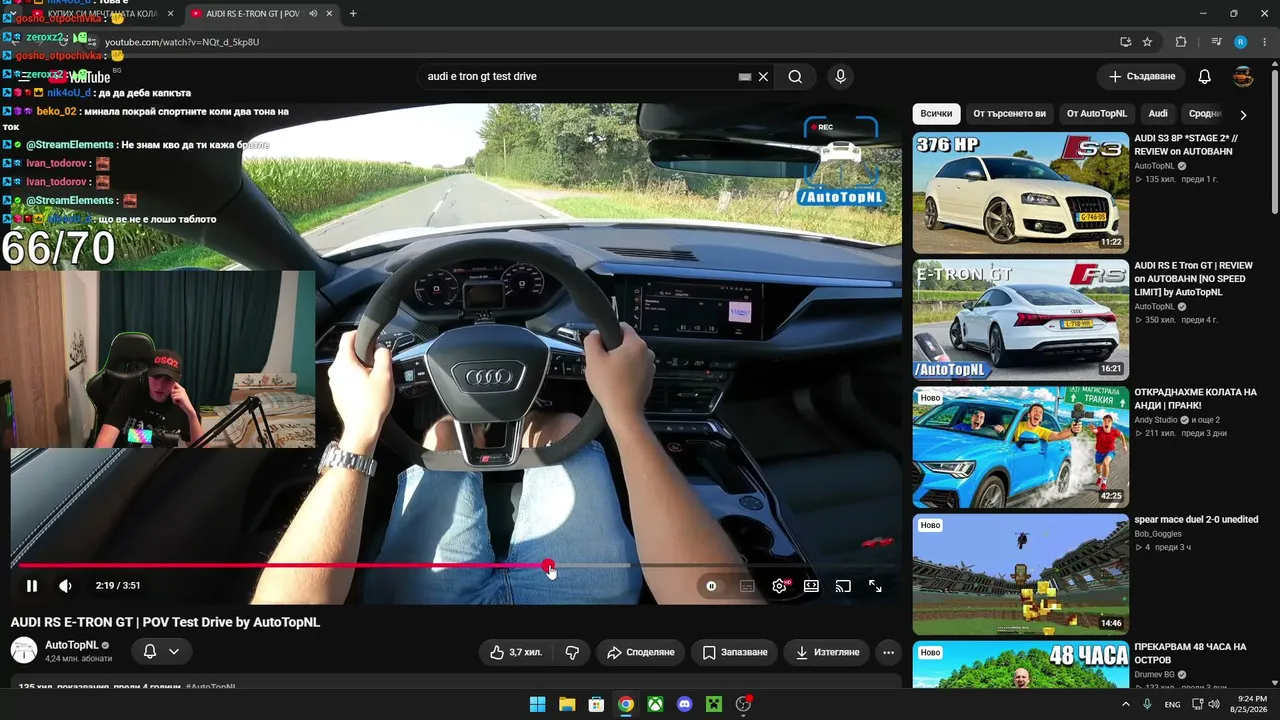Open a new browser tab
1280x720 pixels.
click(353, 14)
